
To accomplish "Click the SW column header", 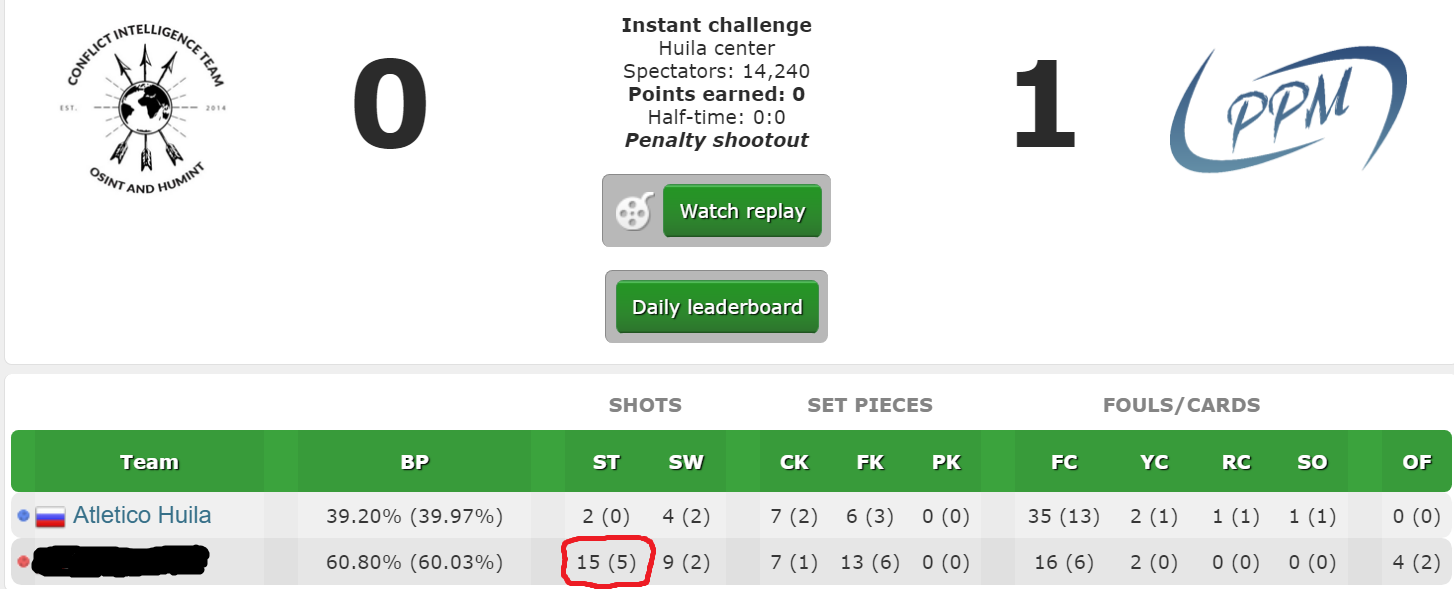I will point(686,462).
